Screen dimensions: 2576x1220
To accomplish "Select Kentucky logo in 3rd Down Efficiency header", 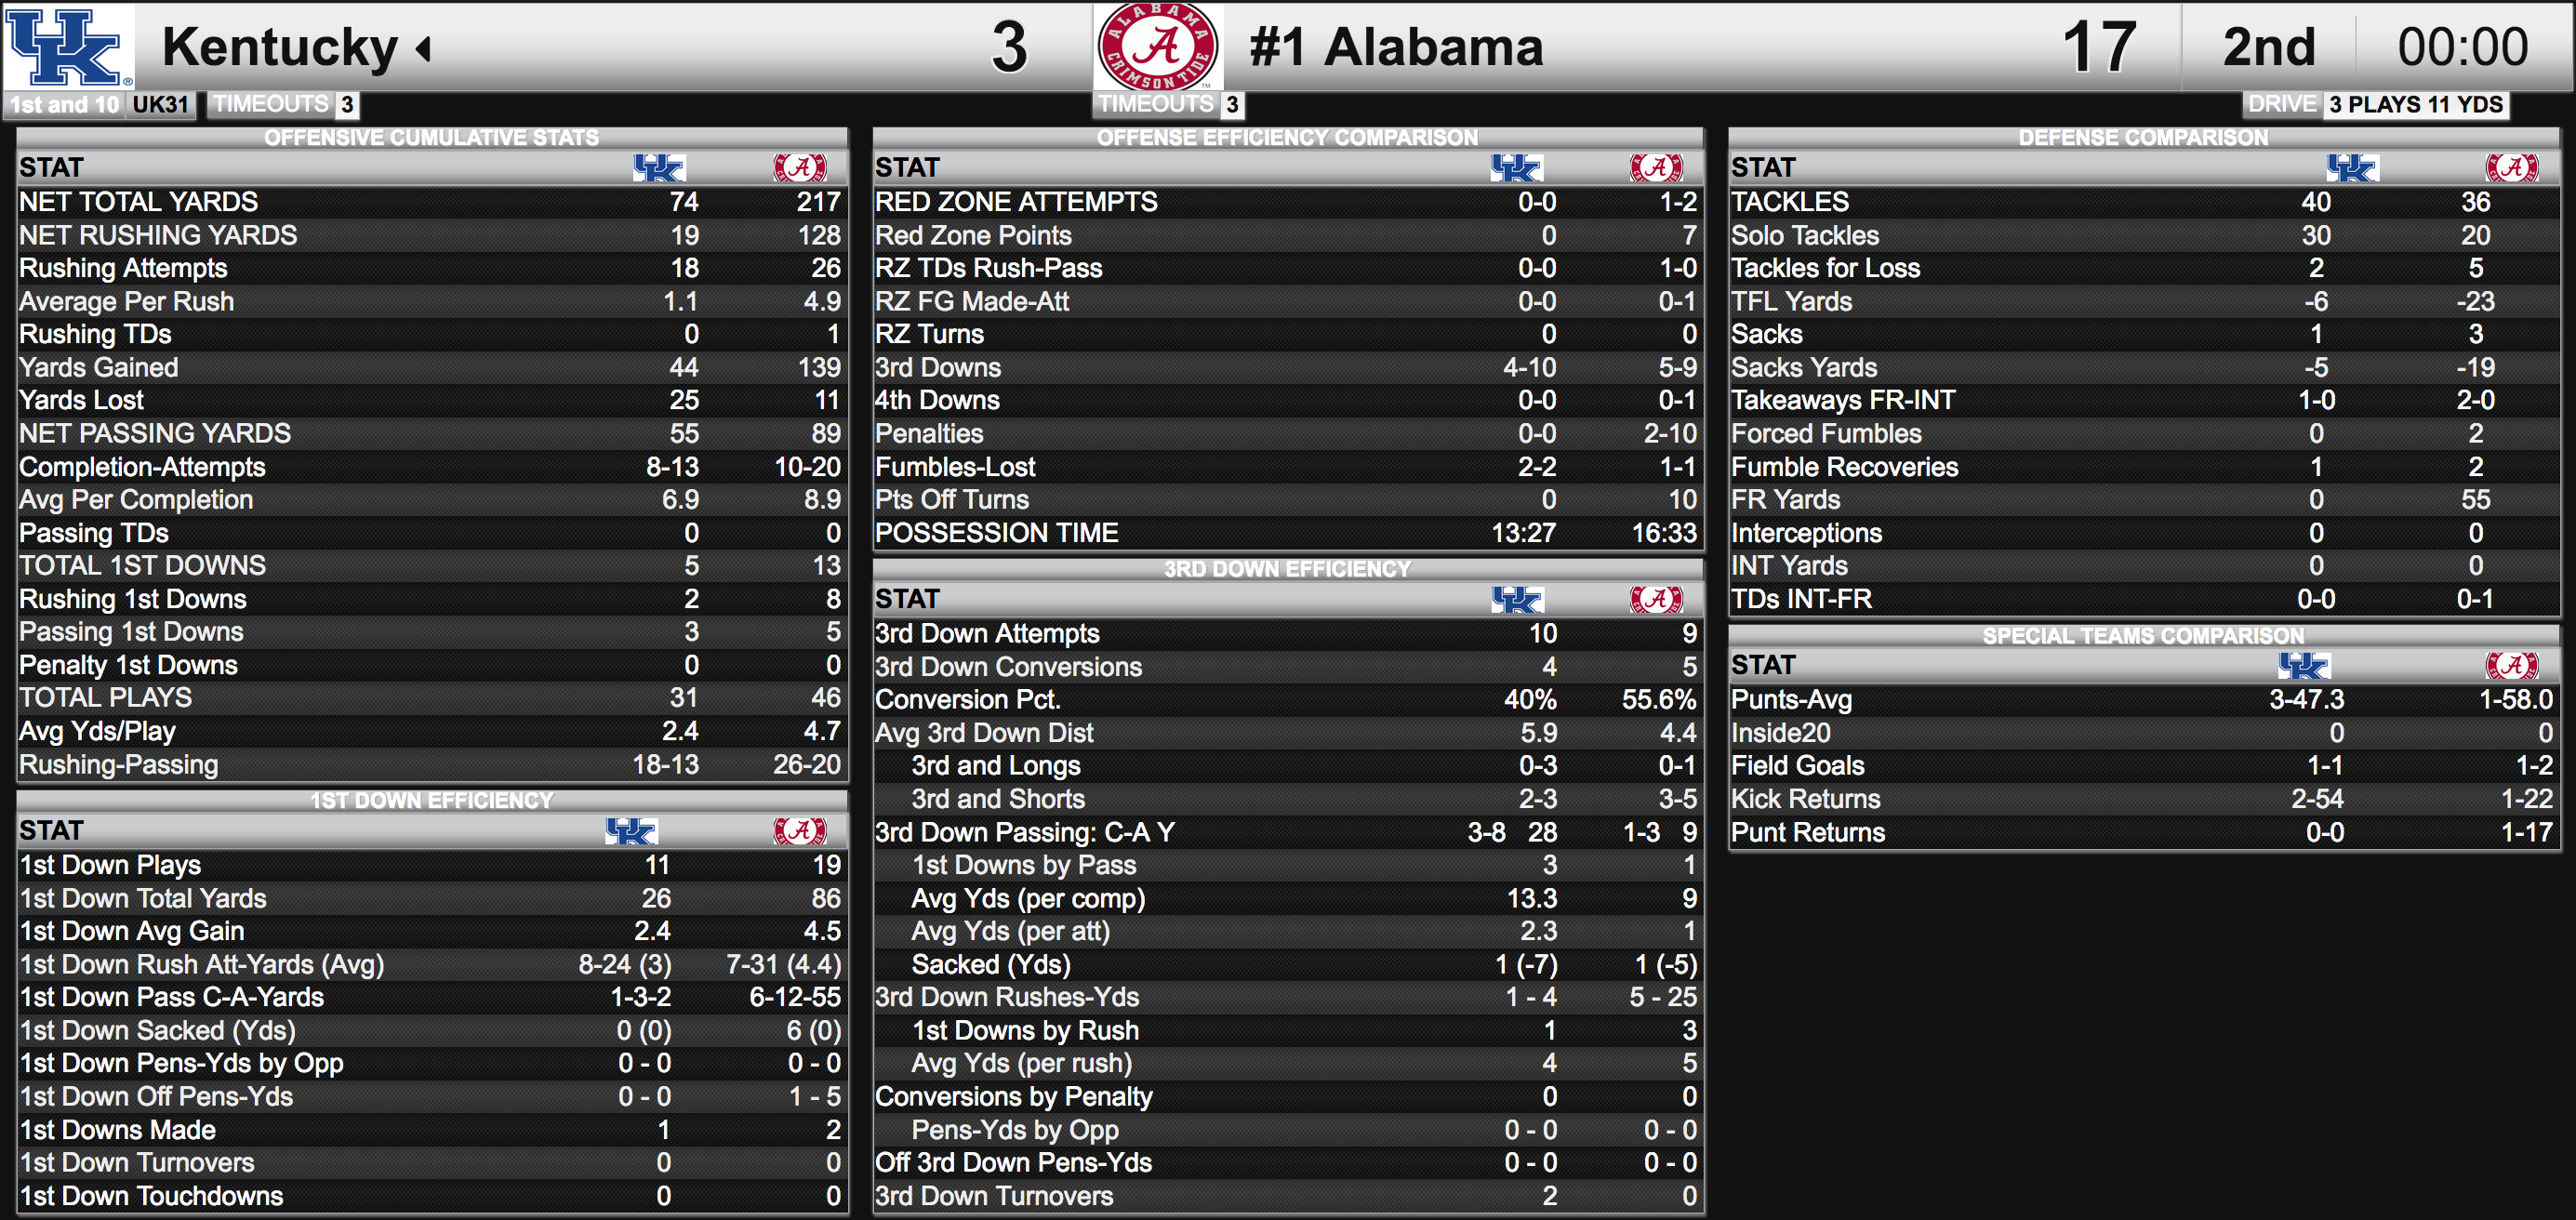I will tap(1516, 600).
